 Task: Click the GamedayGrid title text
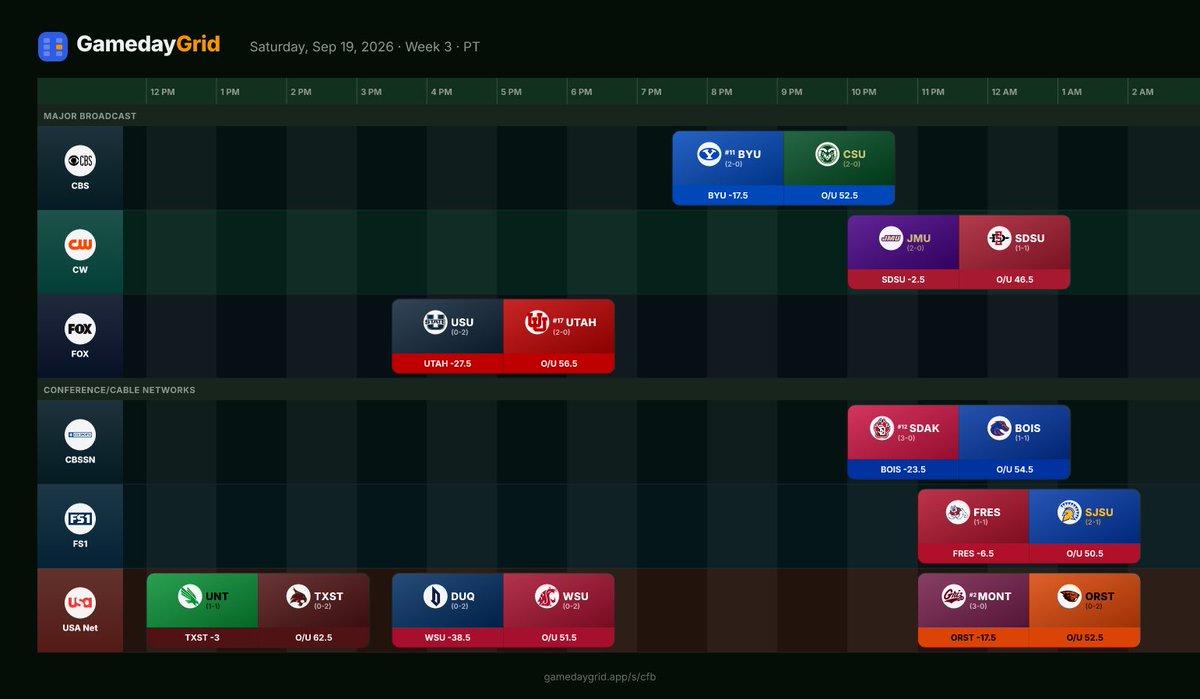(x=148, y=45)
